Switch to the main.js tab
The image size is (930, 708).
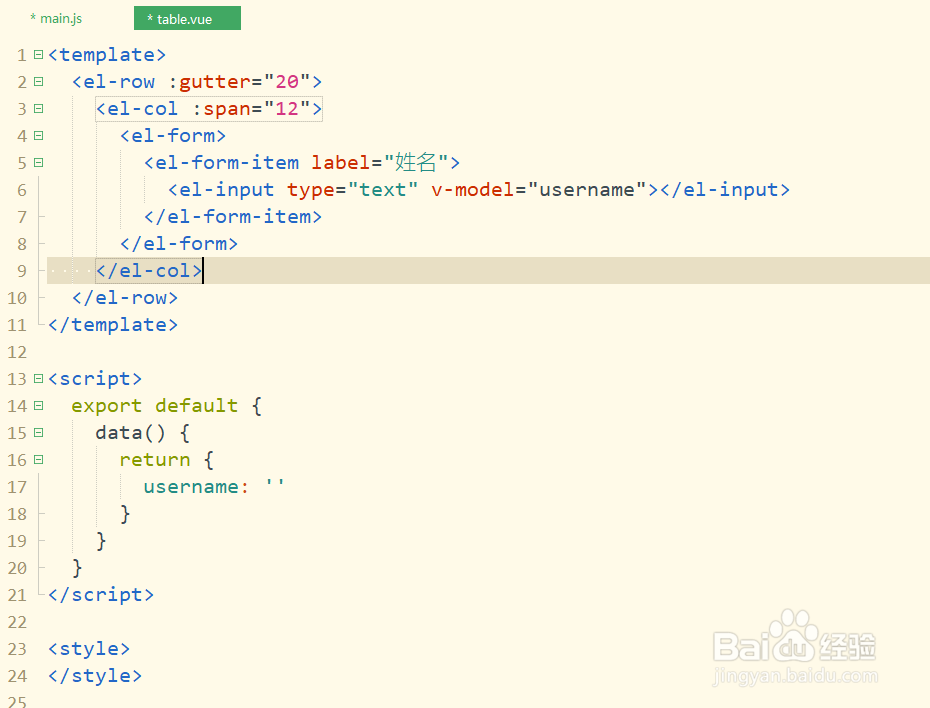pos(56,18)
